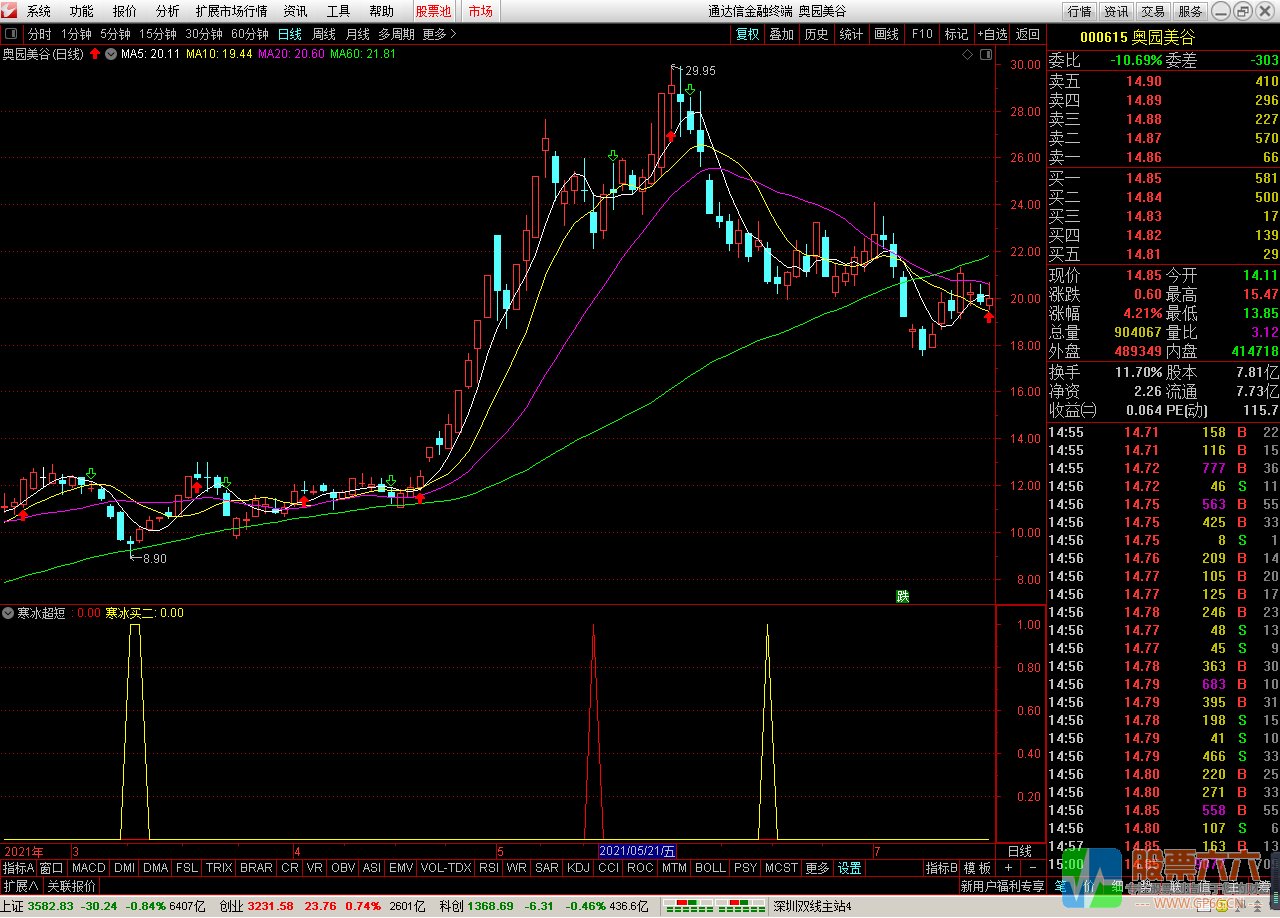Click the 股票池 button
1280x918 pixels.
[x=434, y=11]
